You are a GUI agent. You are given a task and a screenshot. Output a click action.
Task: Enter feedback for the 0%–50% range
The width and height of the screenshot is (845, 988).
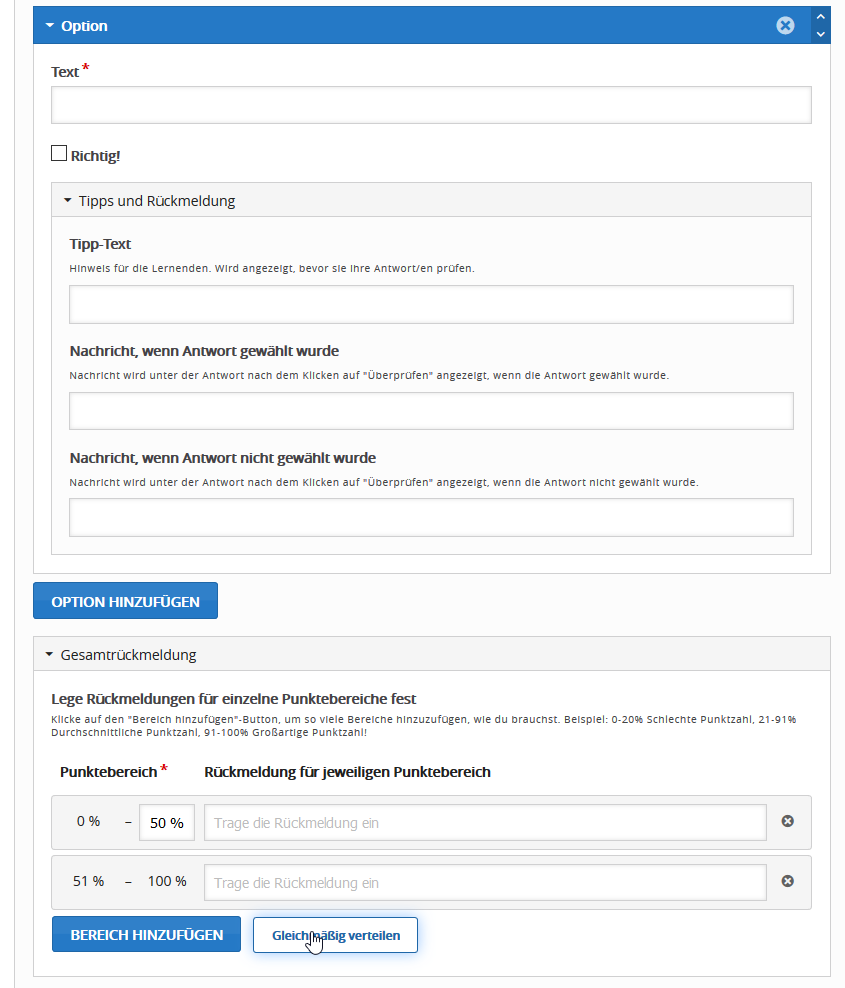pyautogui.click(x=485, y=823)
